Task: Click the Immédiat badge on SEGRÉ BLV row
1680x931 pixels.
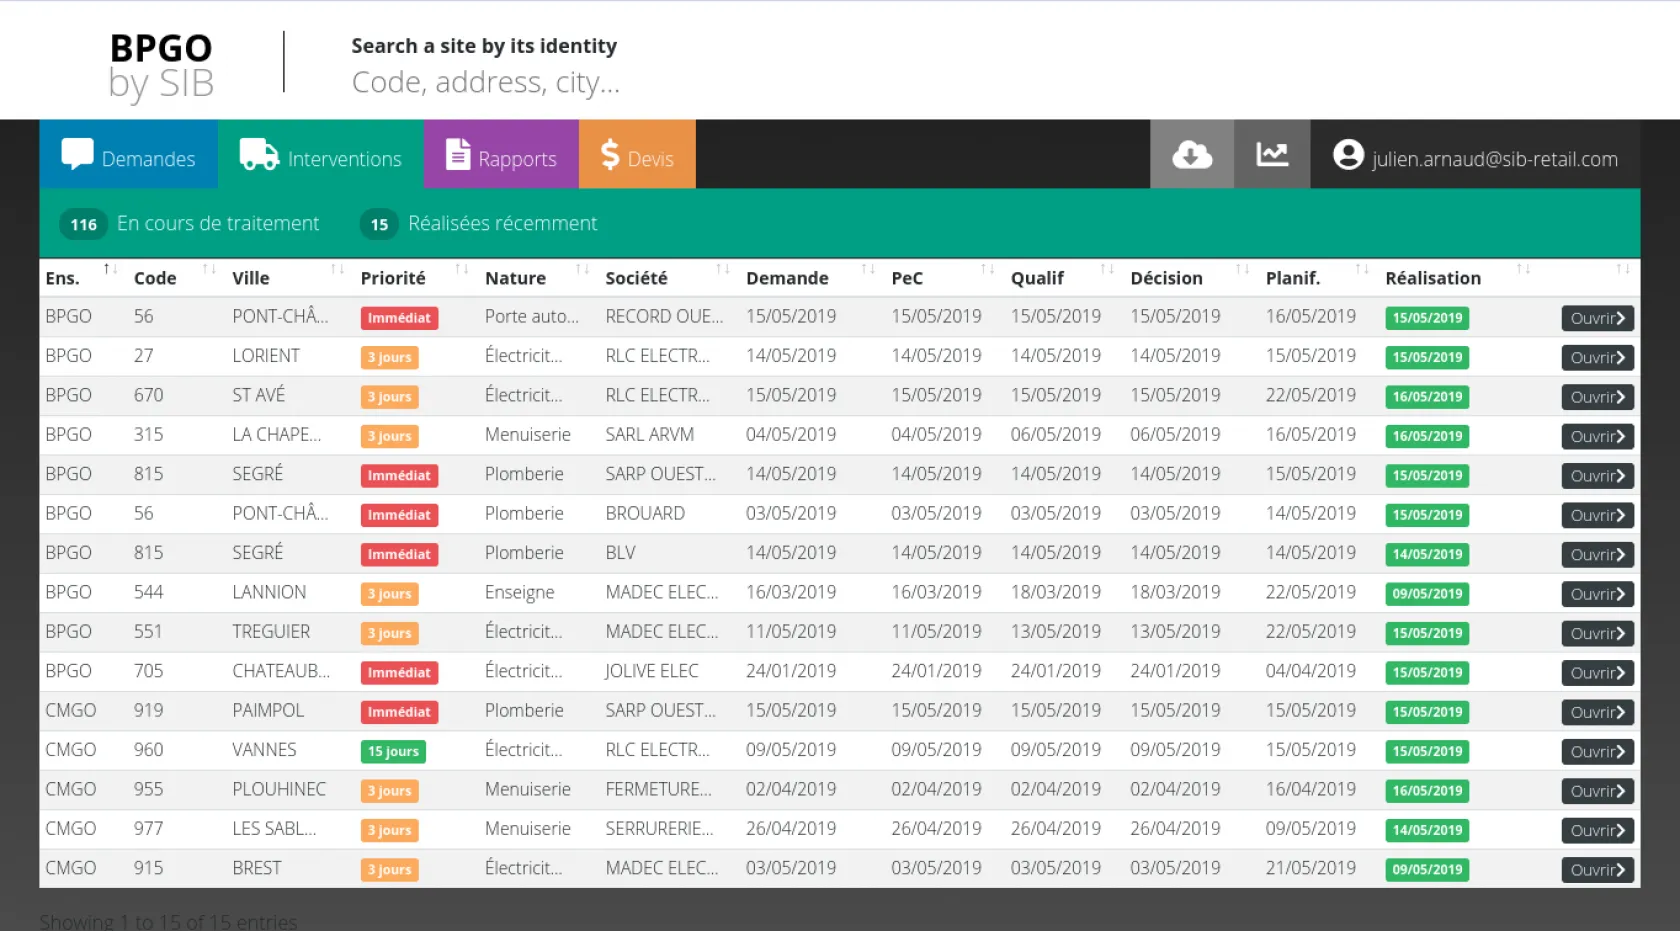Action: click(x=399, y=554)
